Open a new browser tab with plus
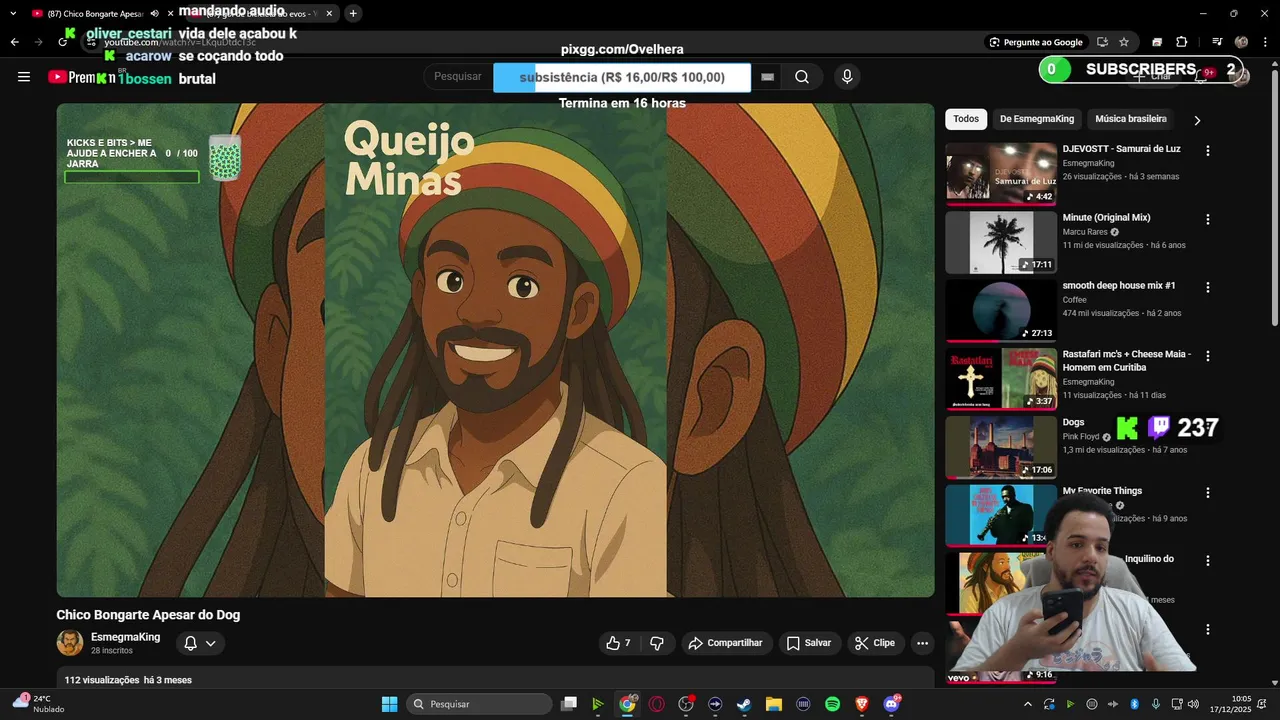The image size is (1280, 720). click(353, 13)
